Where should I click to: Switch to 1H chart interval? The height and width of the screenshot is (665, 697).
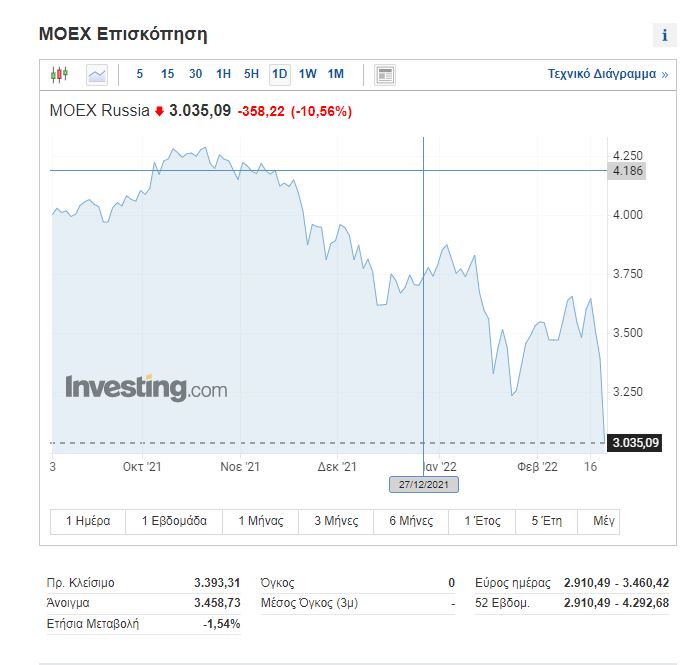pos(223,74)
